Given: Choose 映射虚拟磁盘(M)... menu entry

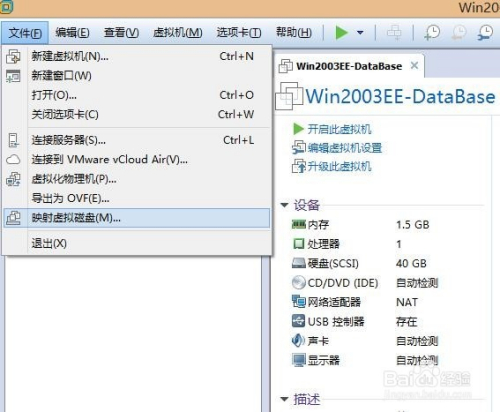Looking at the screenshot, I should [x=137, y=218].
